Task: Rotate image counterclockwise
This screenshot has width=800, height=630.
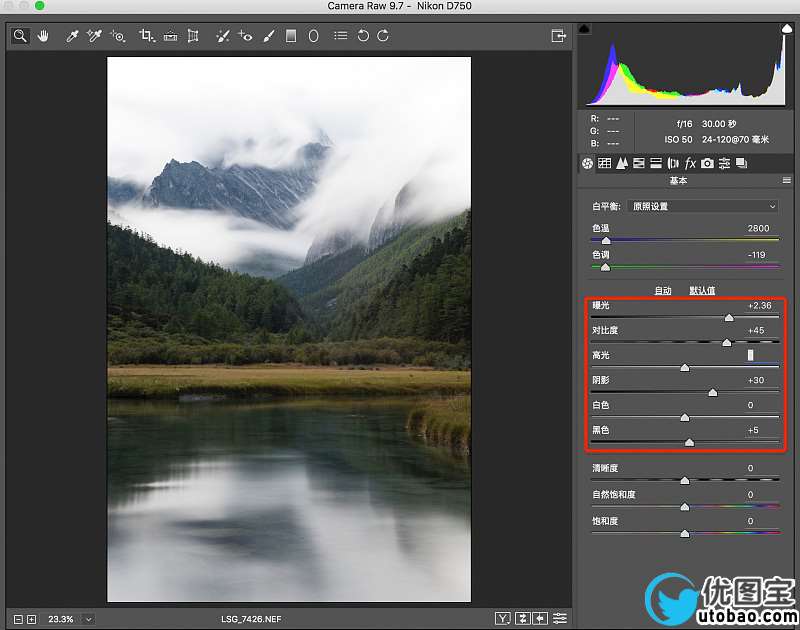Action: (363, 36)
